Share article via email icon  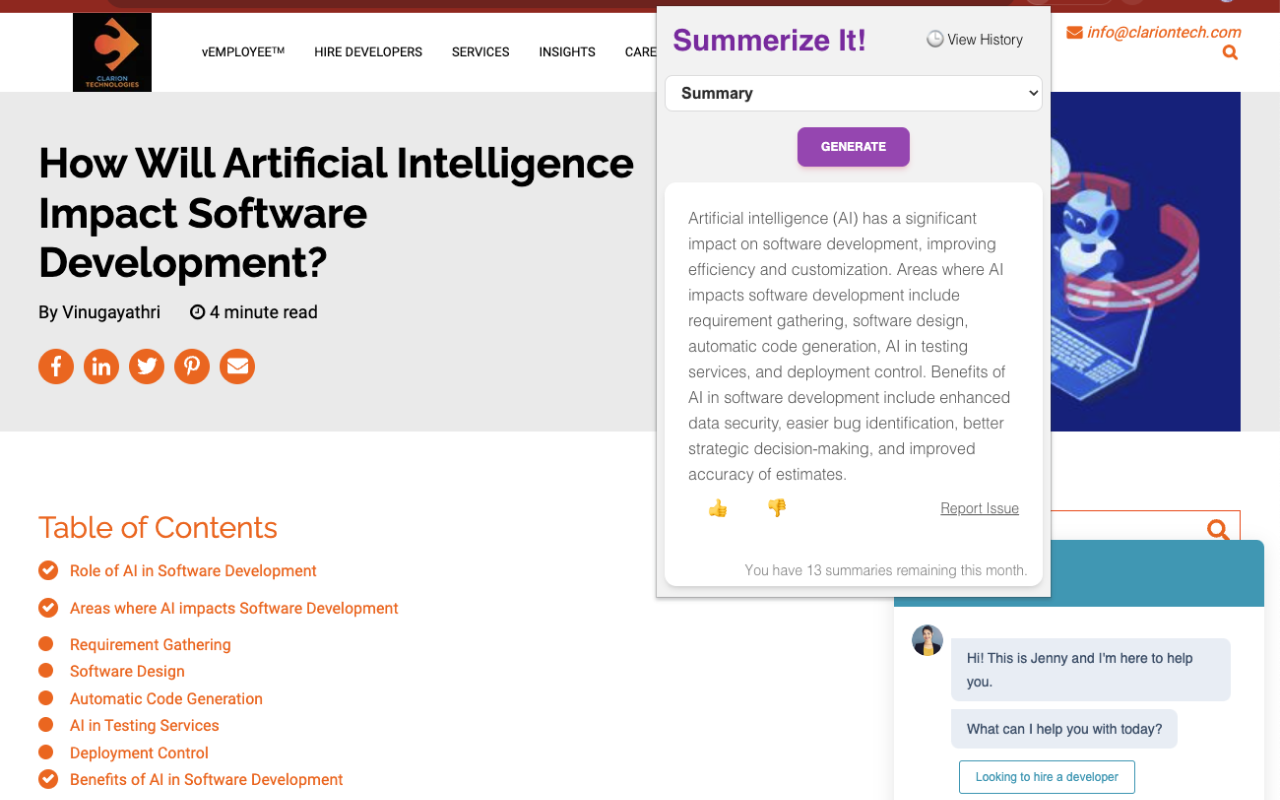pos(237,366)
